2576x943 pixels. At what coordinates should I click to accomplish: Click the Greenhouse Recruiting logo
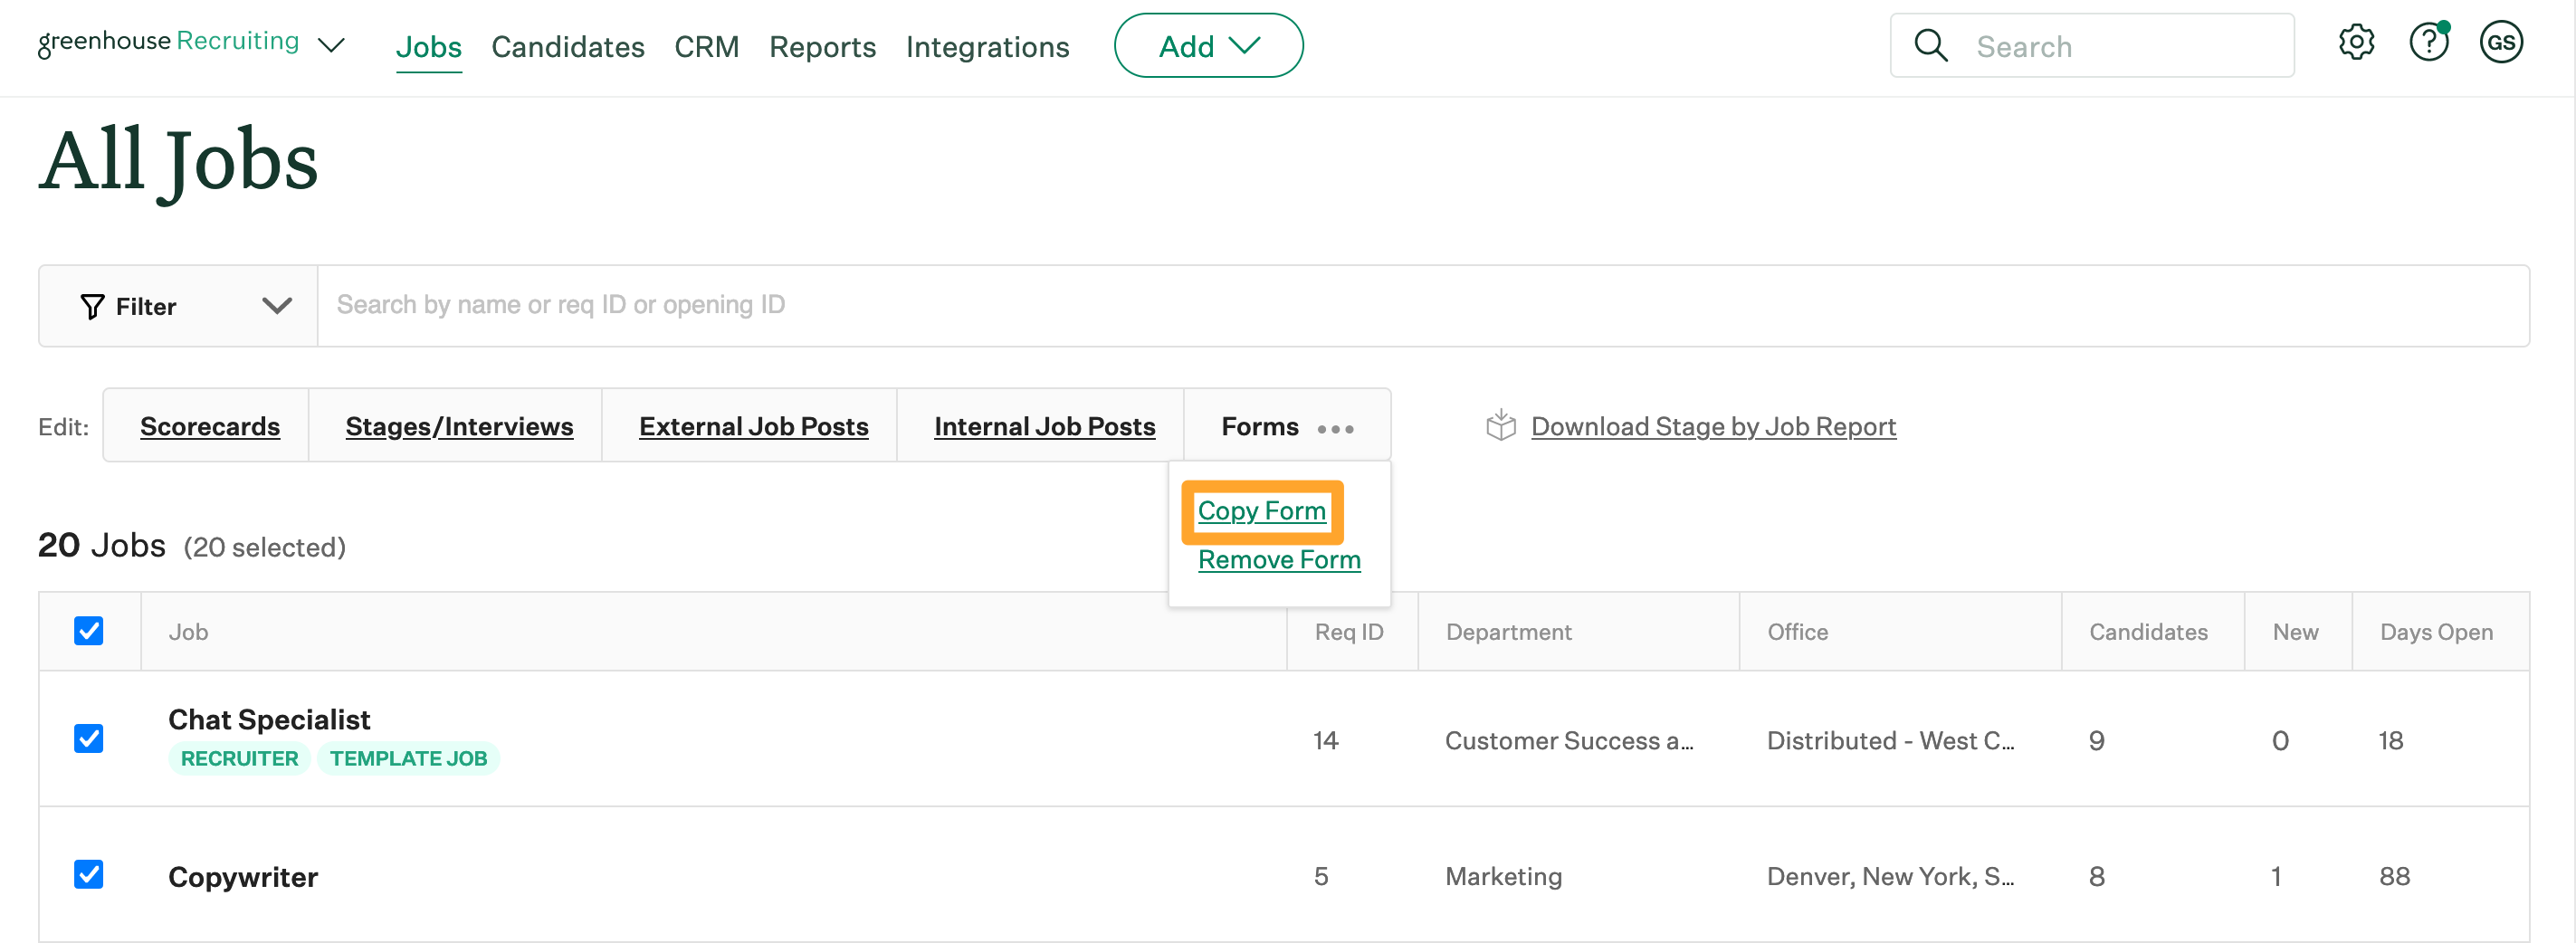(168, 42)
